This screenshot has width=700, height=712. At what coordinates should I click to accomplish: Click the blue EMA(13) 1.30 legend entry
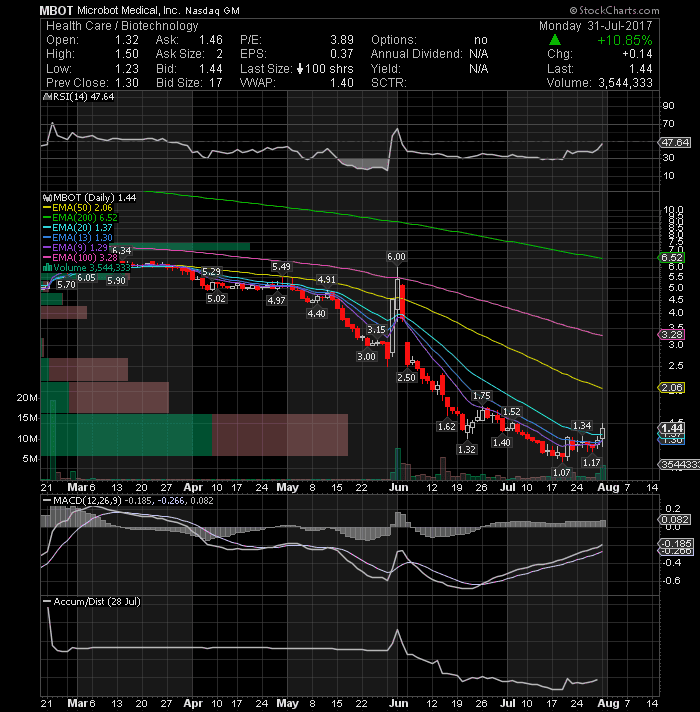click(x=78, y=237)
